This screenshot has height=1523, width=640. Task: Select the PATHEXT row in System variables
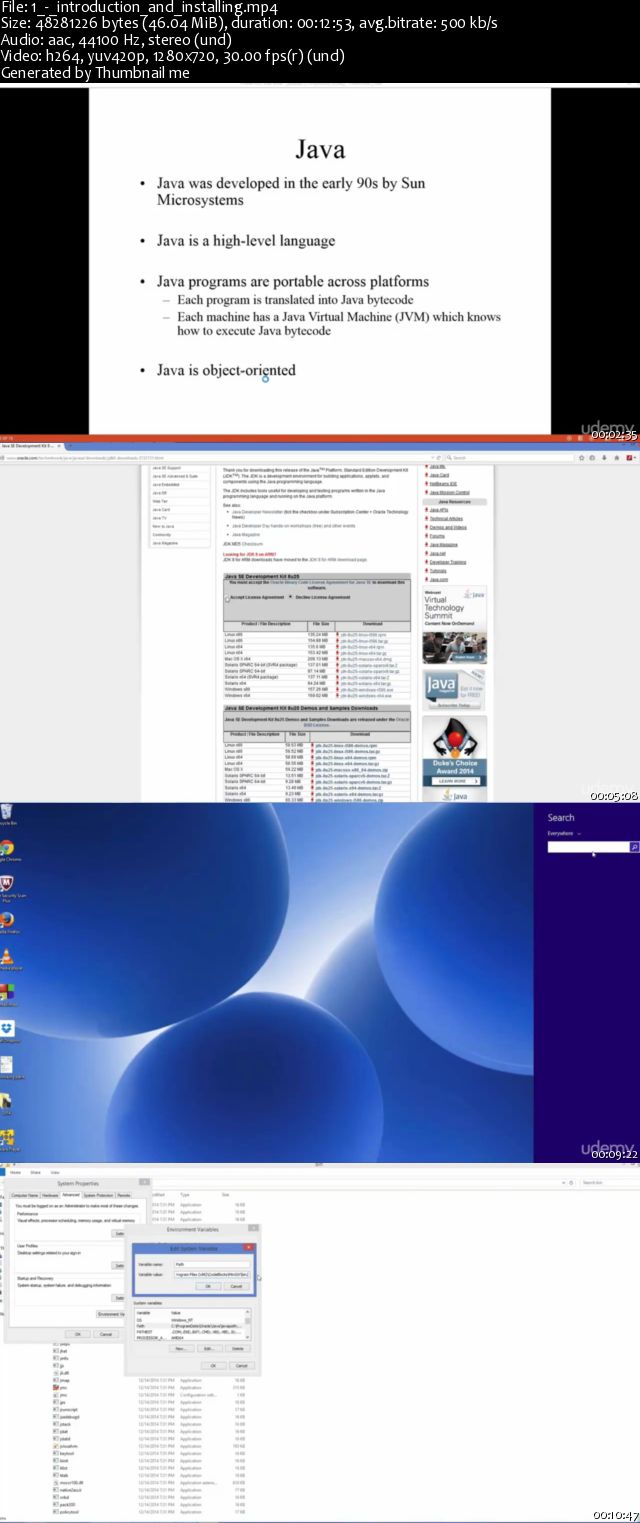pyautogui.click(x=189, y=1331)
